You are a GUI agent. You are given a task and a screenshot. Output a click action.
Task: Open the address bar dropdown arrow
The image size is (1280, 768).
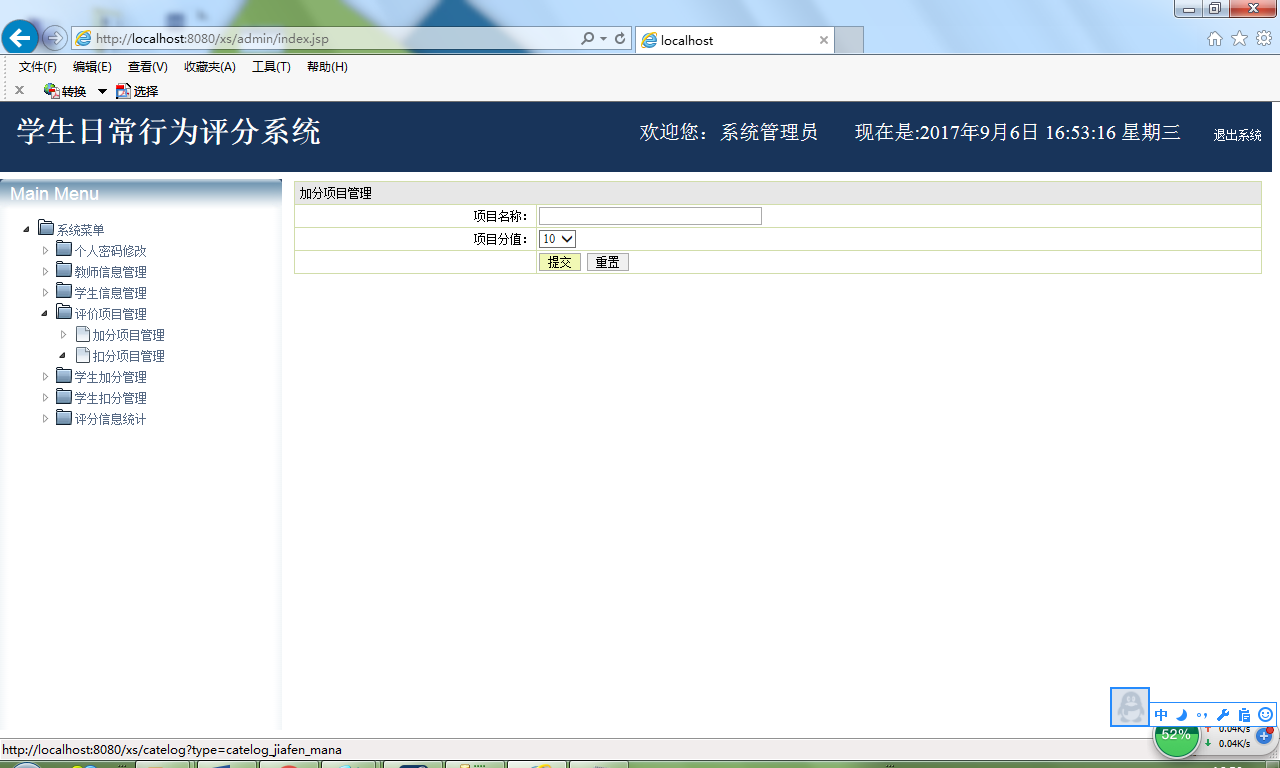point(604,39)
